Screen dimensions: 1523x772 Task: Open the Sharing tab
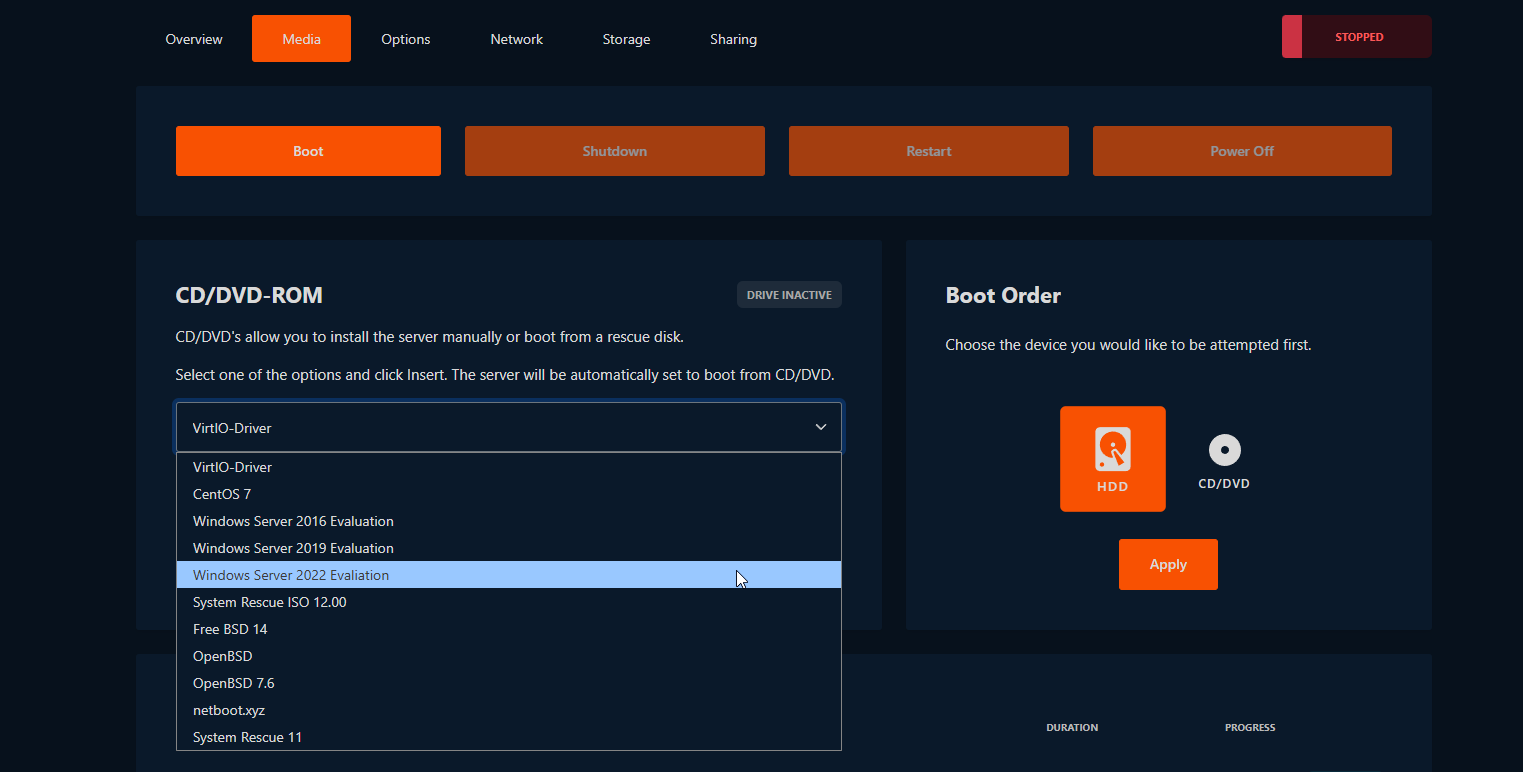(x=733, y=39)
